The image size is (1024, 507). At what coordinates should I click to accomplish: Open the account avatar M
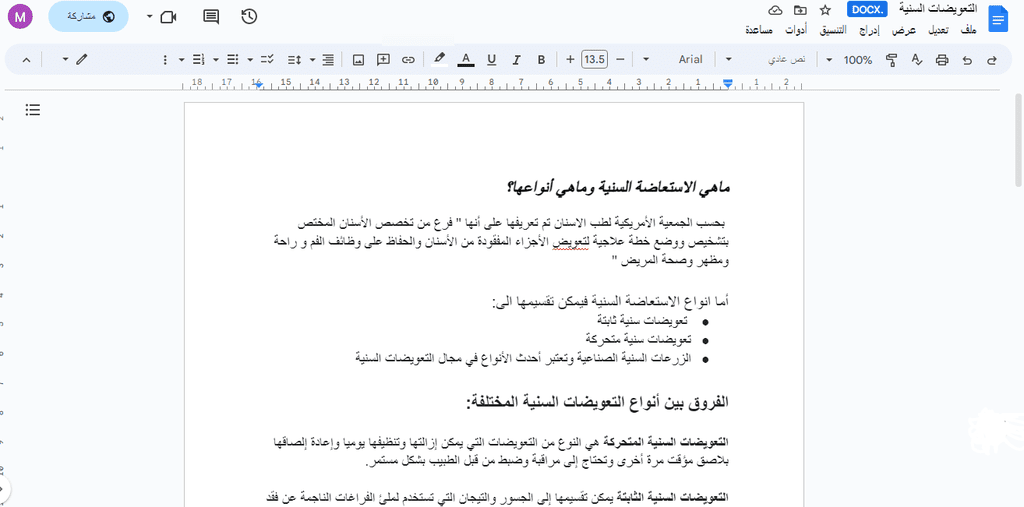(x=20, y=16)
